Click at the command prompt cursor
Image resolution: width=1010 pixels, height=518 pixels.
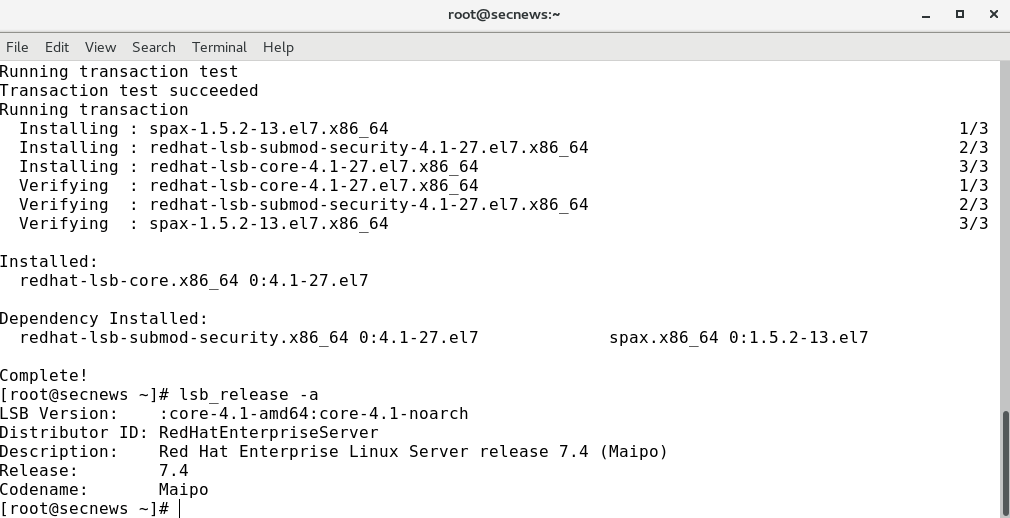tap(180, 509)
